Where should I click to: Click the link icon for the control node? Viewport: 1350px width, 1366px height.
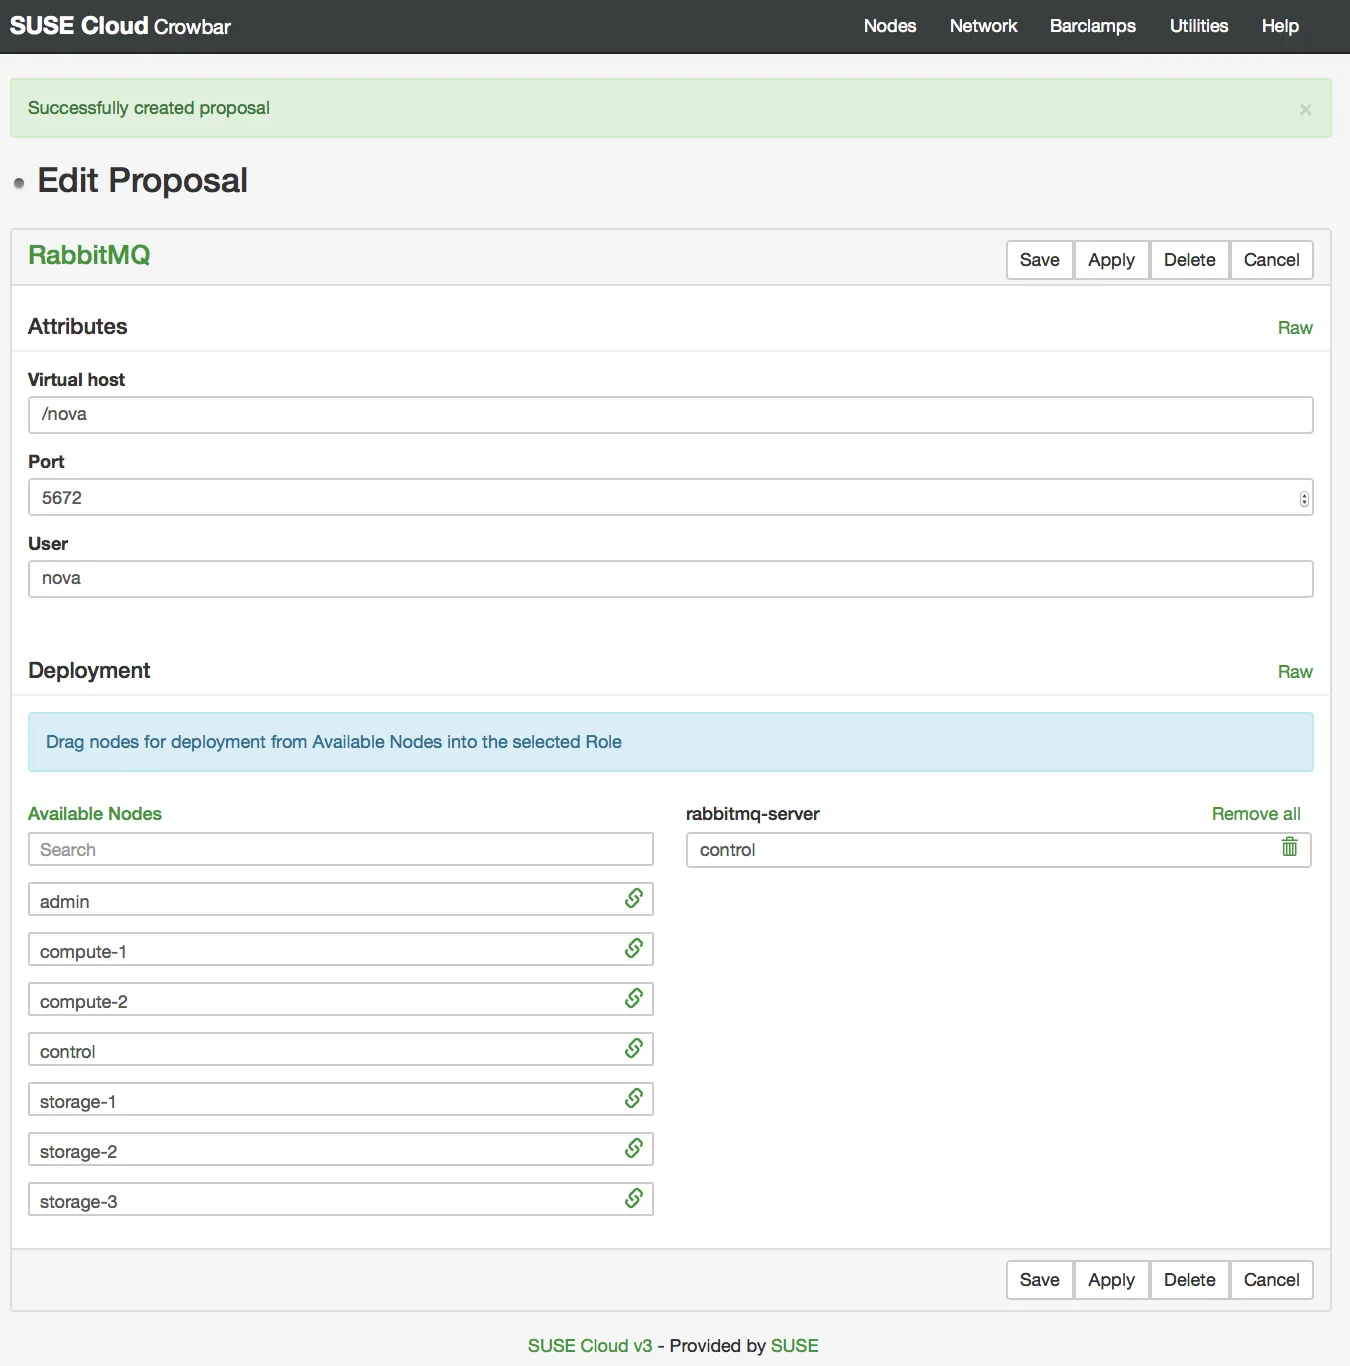[x=634, y=1048]
